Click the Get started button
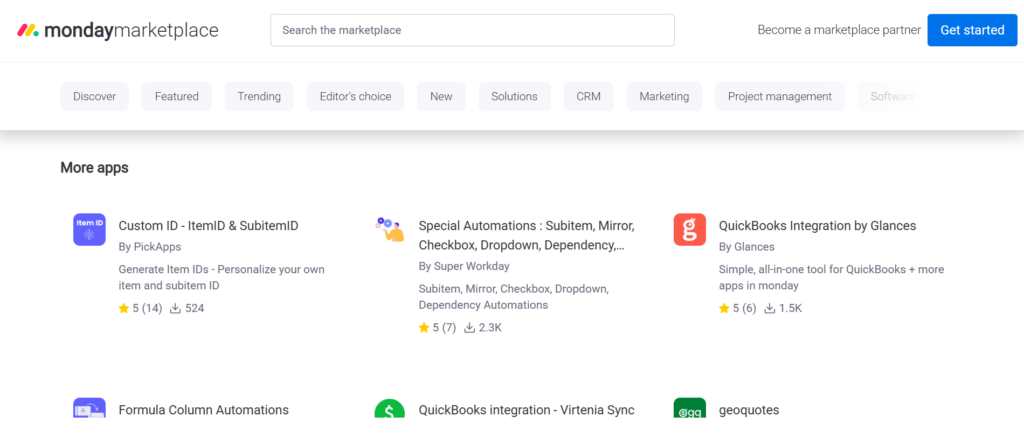 [x=972, y=30]
